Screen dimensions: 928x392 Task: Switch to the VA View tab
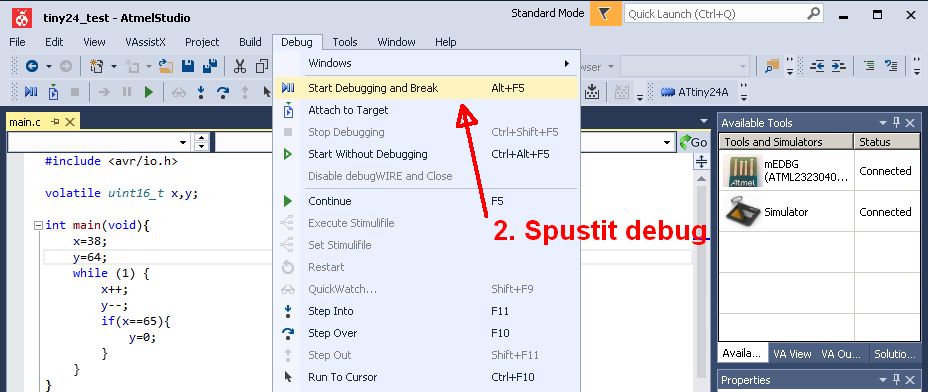coord(792,354)
